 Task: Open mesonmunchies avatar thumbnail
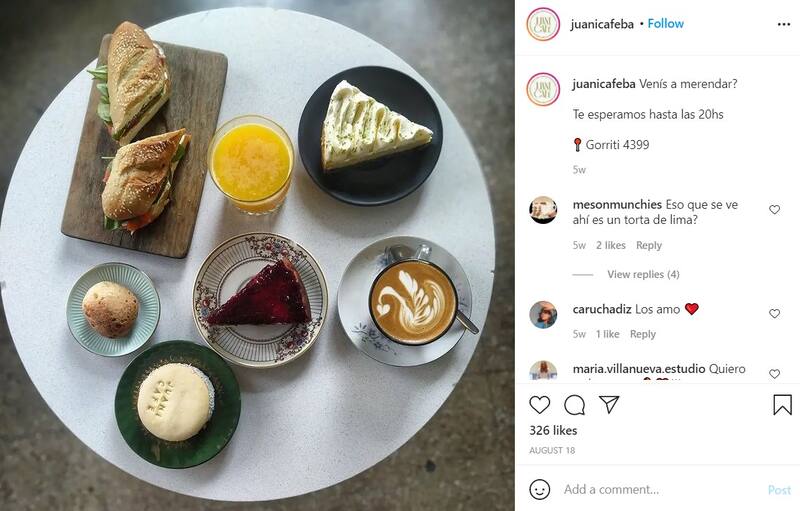(x=543, y=210)
